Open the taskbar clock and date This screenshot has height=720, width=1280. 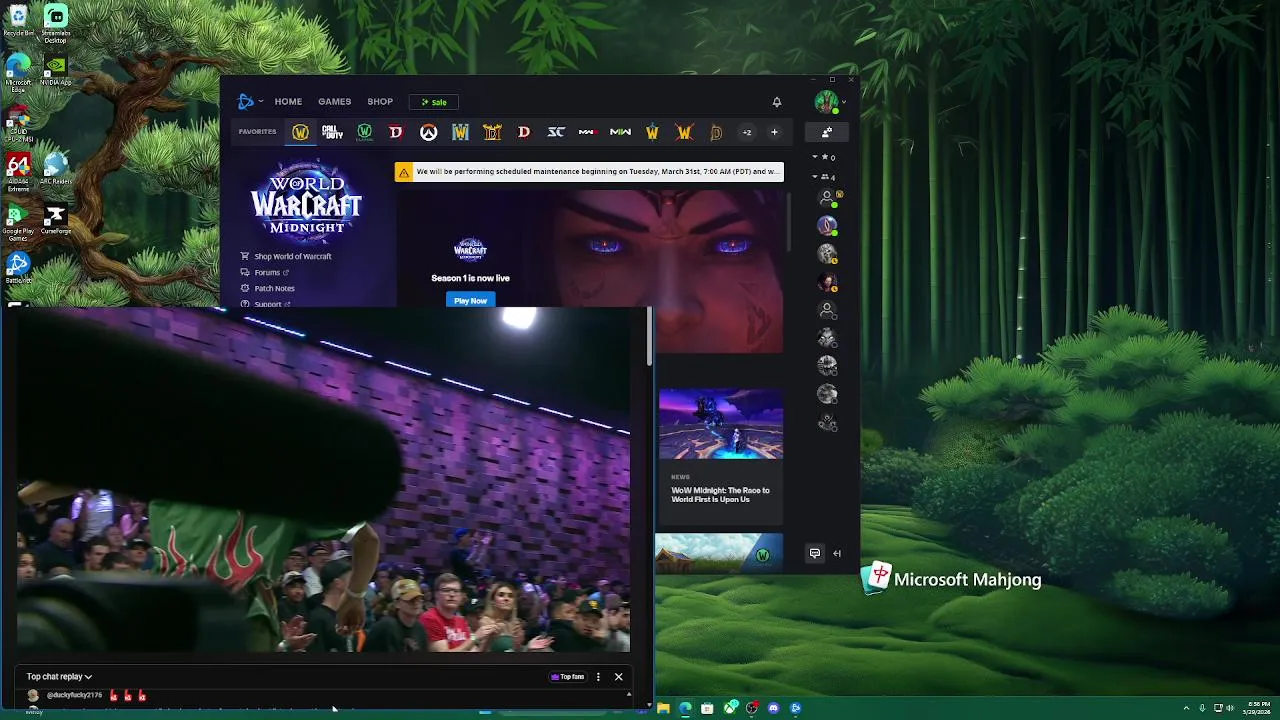tap(1259, 708)
